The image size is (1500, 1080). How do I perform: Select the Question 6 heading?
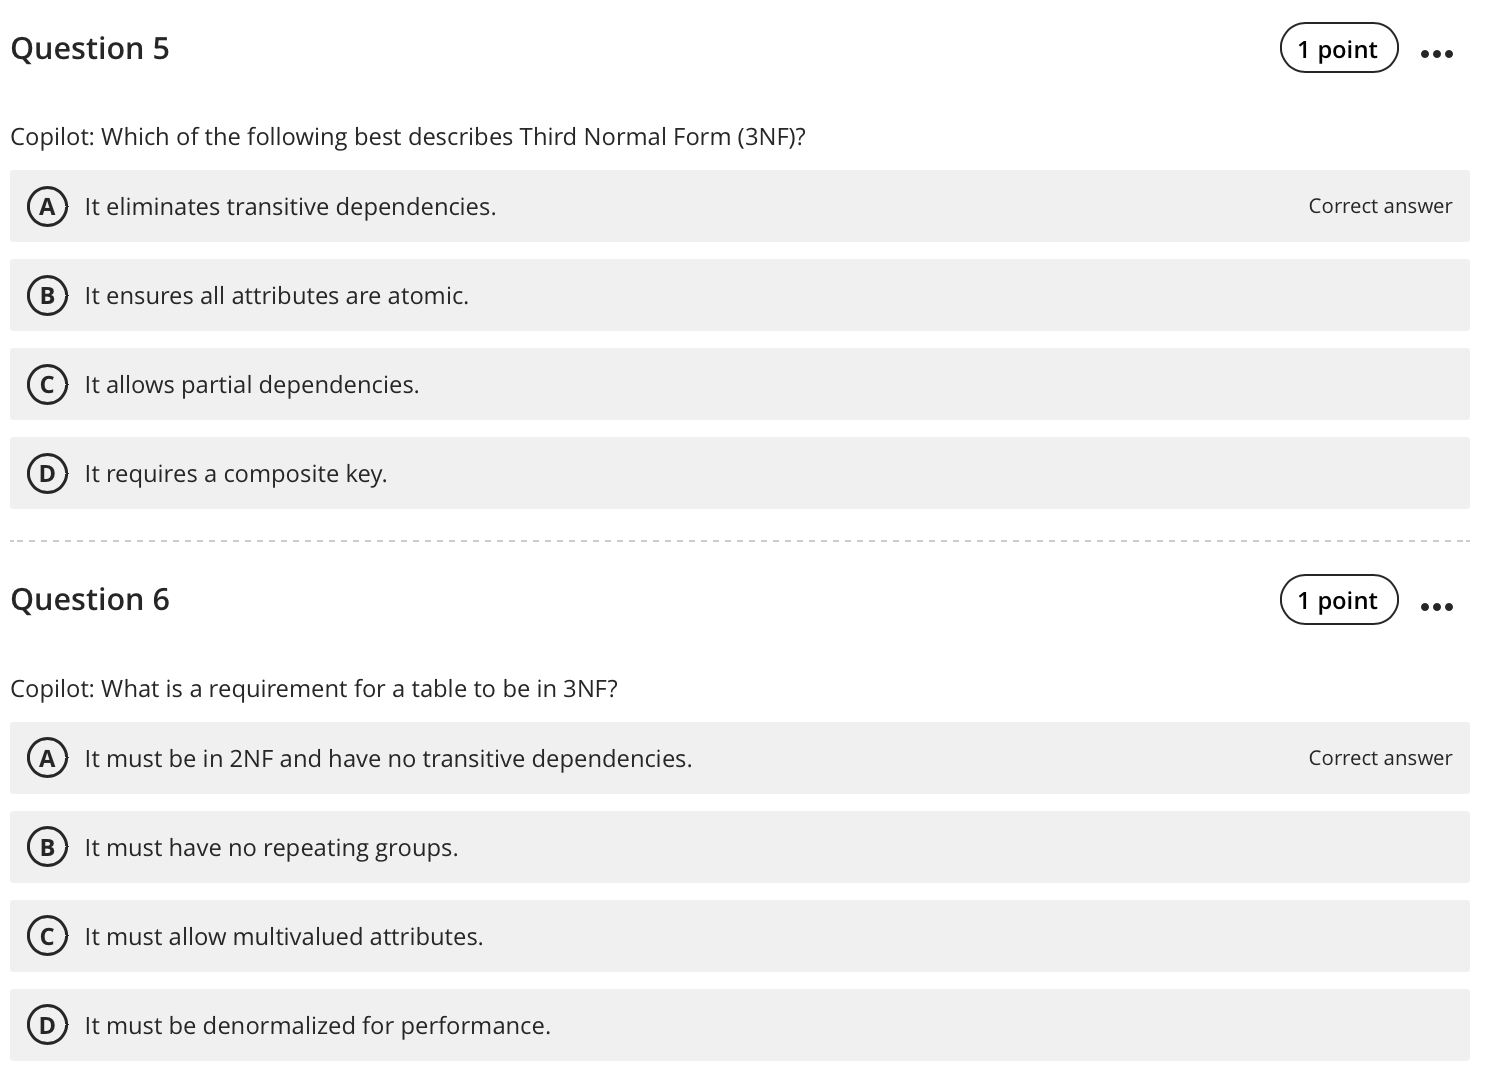point(90,599)
